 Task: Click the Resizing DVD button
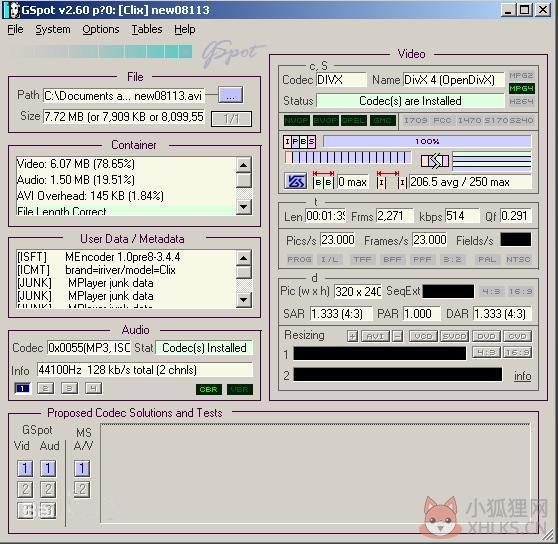(486, 336)
